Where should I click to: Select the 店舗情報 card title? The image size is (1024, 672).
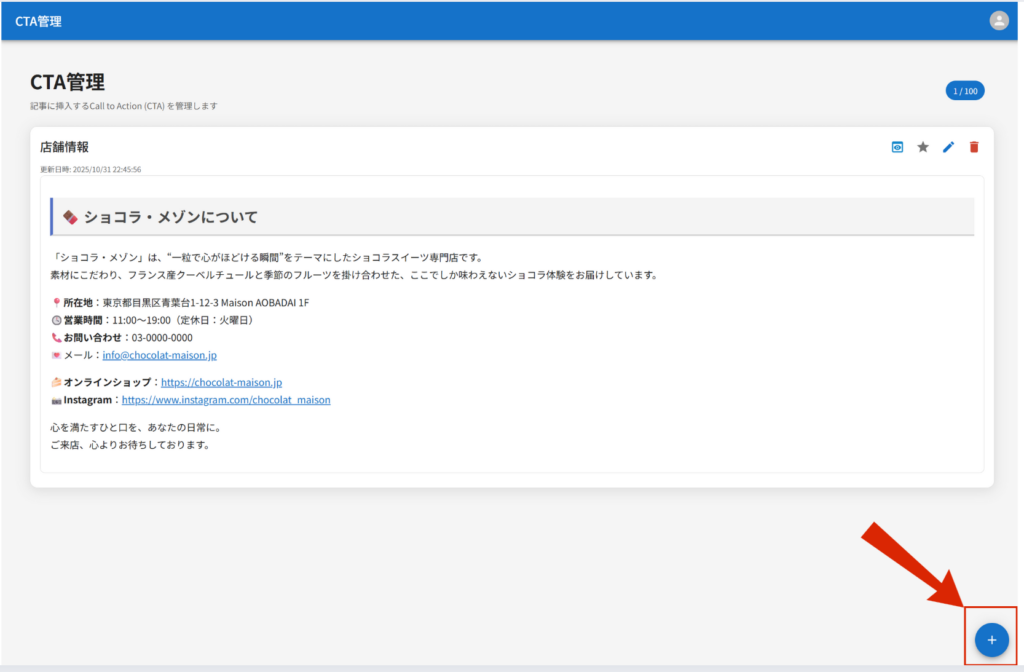(64, 147)
